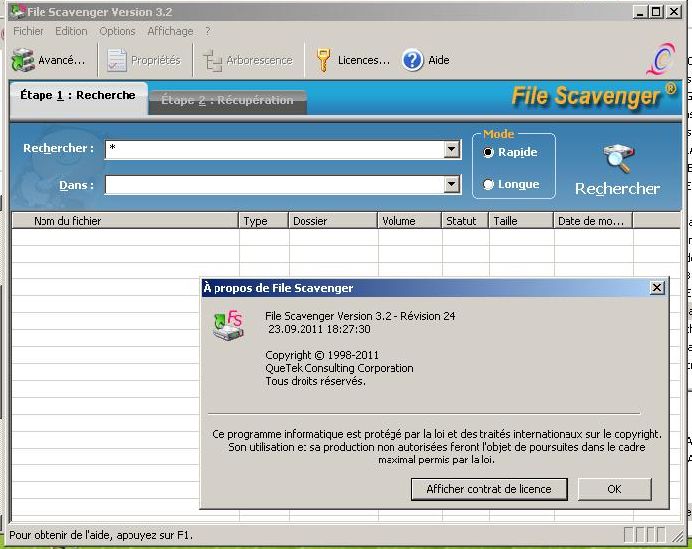Expand the Dans combo box dropdown
The width and height of the screenshot is (692, 549).
click(x=451, y=184)
